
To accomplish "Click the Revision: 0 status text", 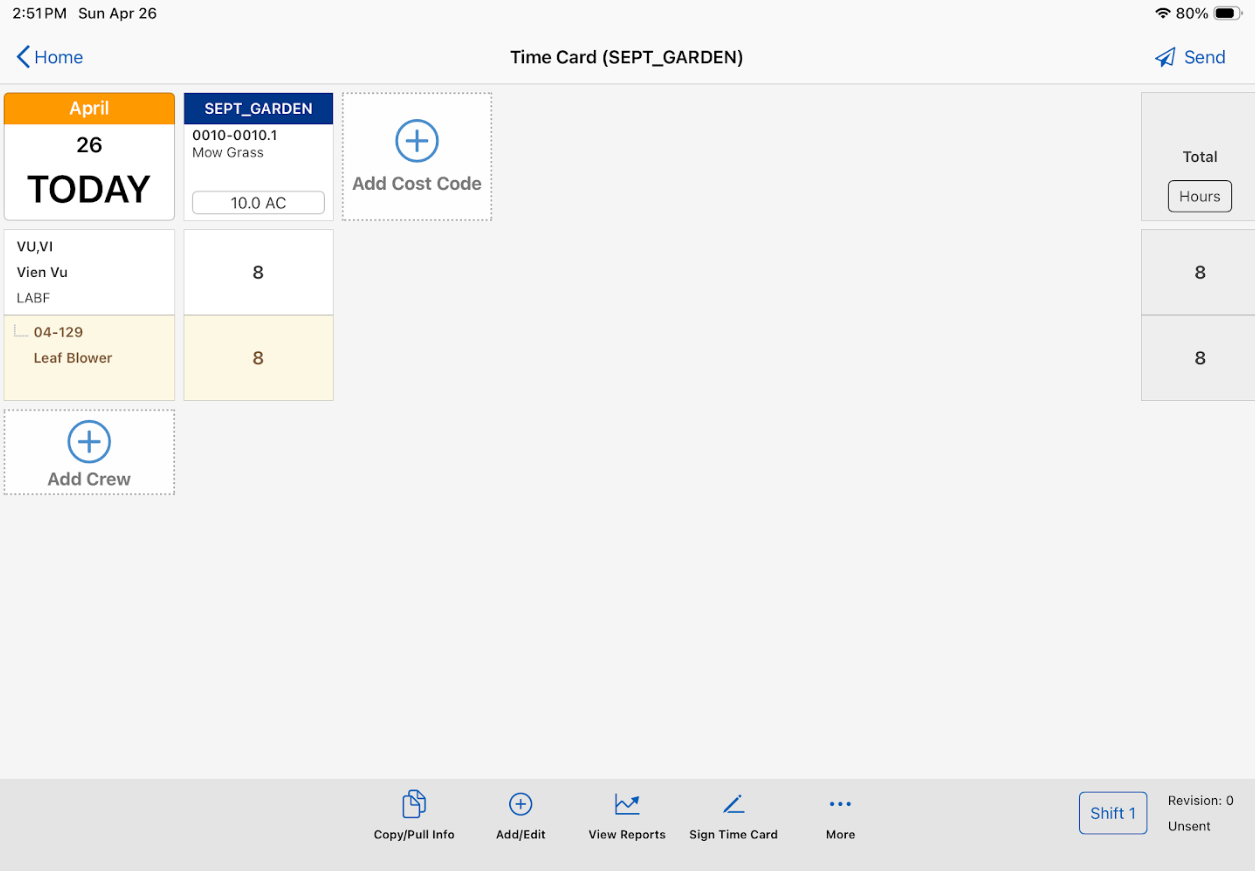I will tap(1200, 800).
